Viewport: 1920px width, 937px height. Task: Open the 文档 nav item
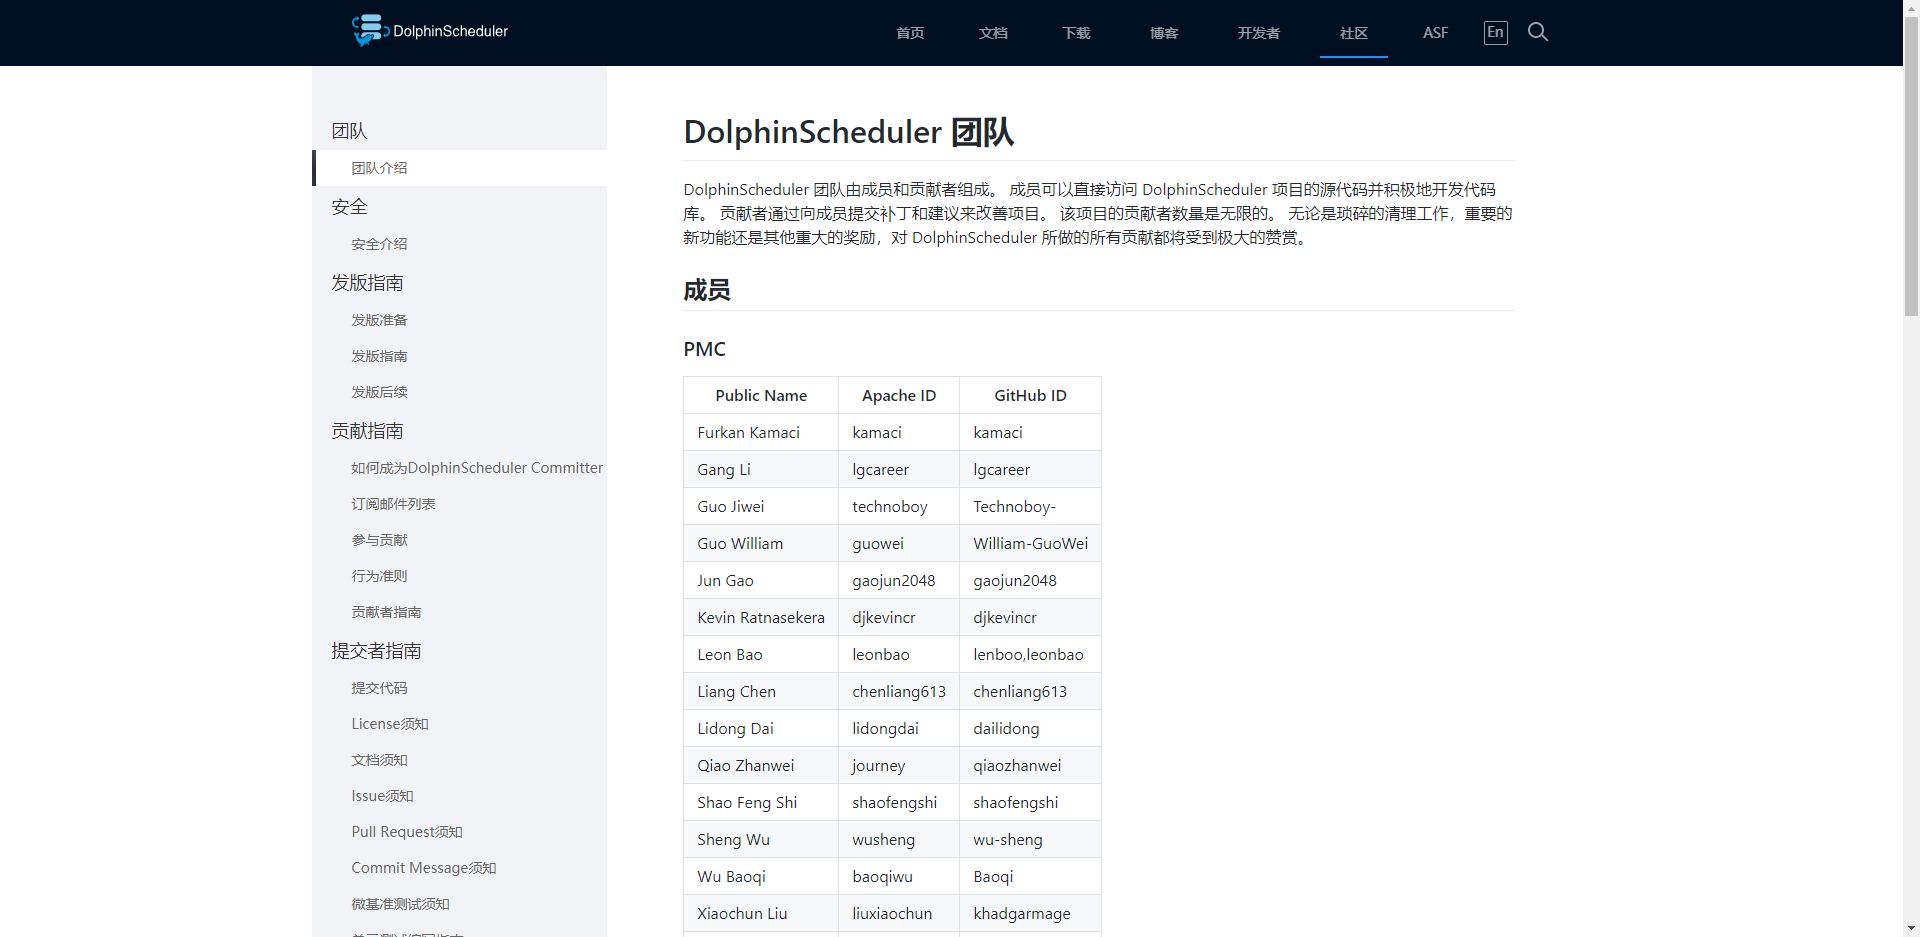[993, 33]
